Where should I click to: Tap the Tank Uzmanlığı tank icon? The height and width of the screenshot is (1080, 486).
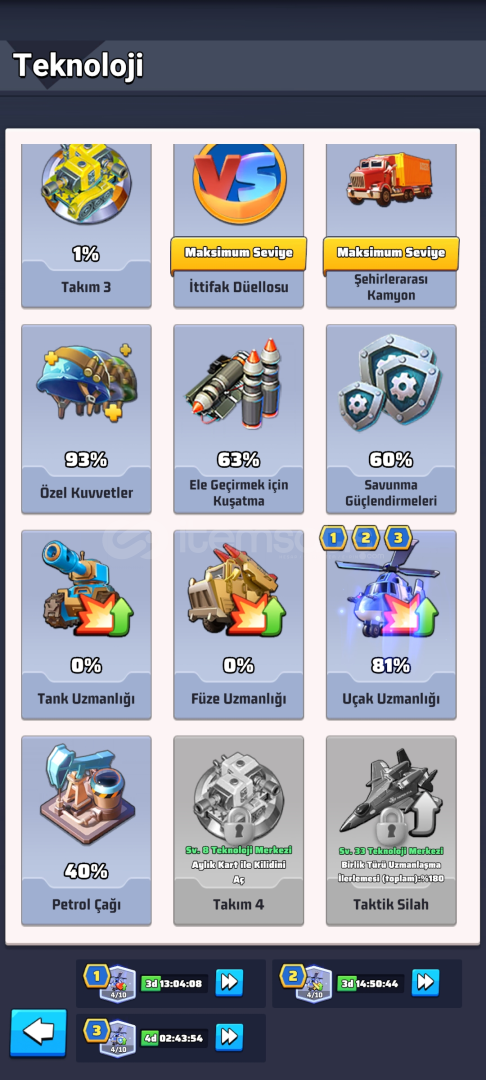tap(86, 589)
